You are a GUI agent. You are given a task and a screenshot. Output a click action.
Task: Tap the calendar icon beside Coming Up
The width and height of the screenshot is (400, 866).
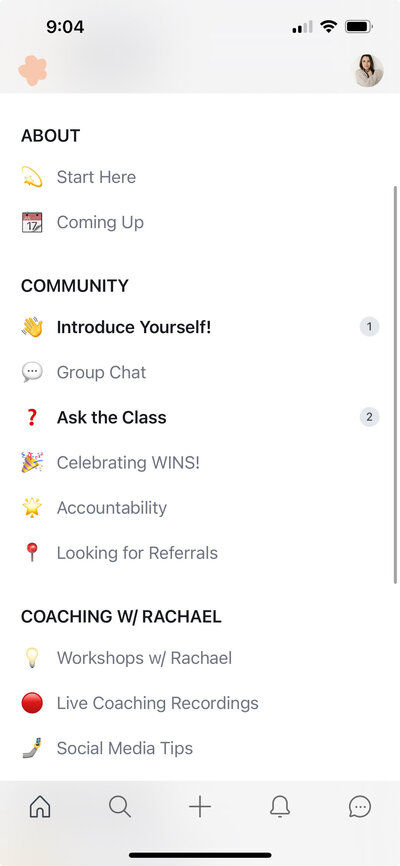point(32,222)
